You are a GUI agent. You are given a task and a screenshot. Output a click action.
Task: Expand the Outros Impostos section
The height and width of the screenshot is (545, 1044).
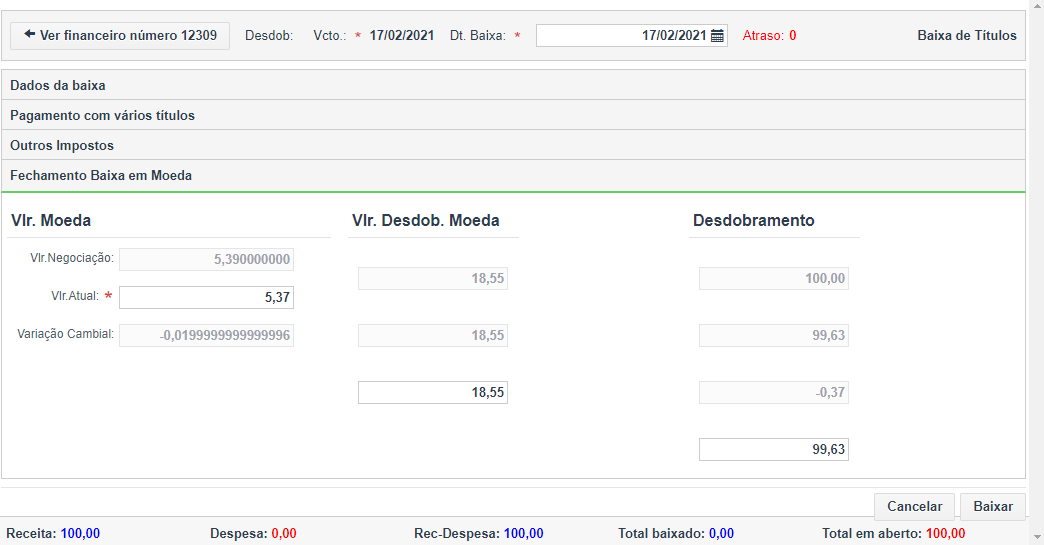[x=513, y=145]
